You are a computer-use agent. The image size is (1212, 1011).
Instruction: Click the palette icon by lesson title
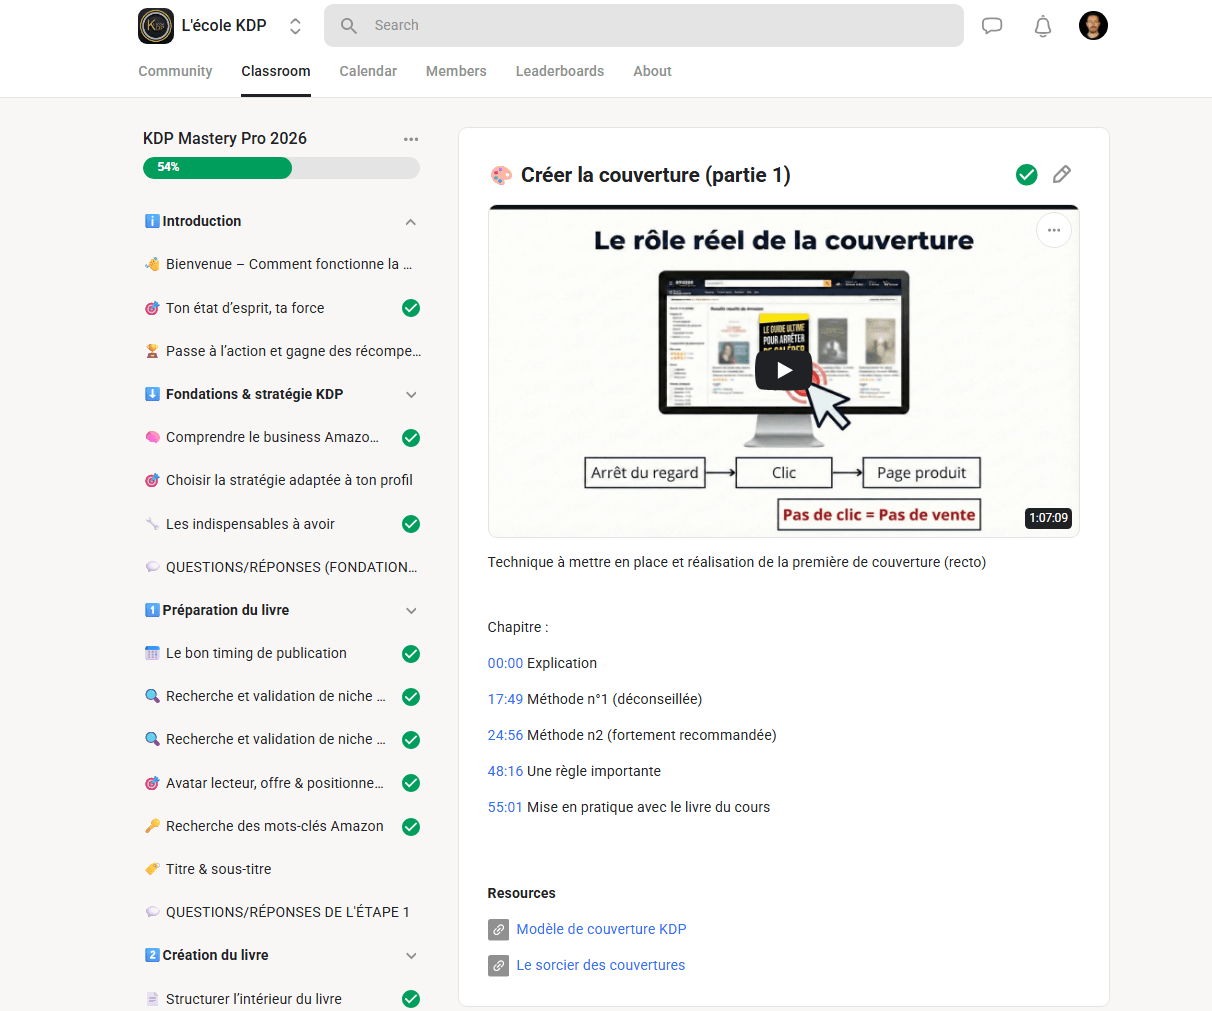(x=501, y=176)
